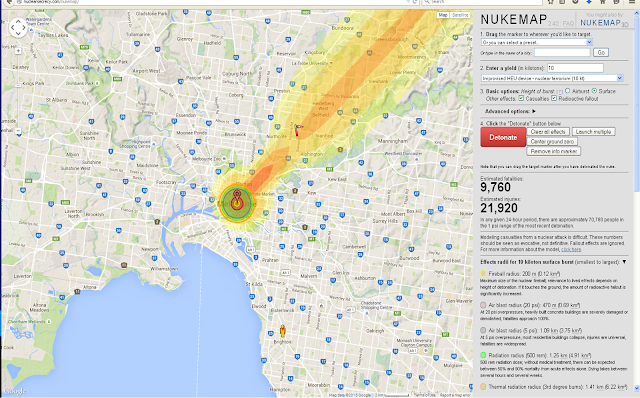
Task: Click the yield kilotons input field
Action: click(575, 68)
